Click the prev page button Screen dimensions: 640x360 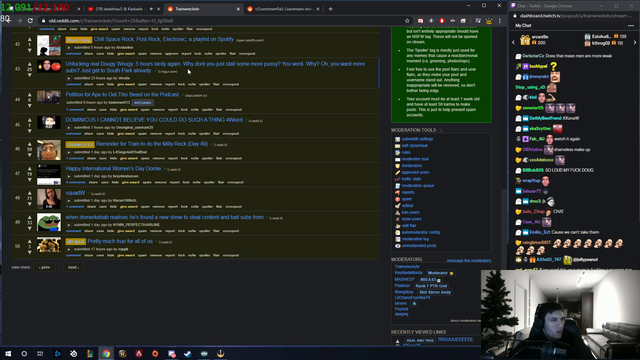point(44,267)
